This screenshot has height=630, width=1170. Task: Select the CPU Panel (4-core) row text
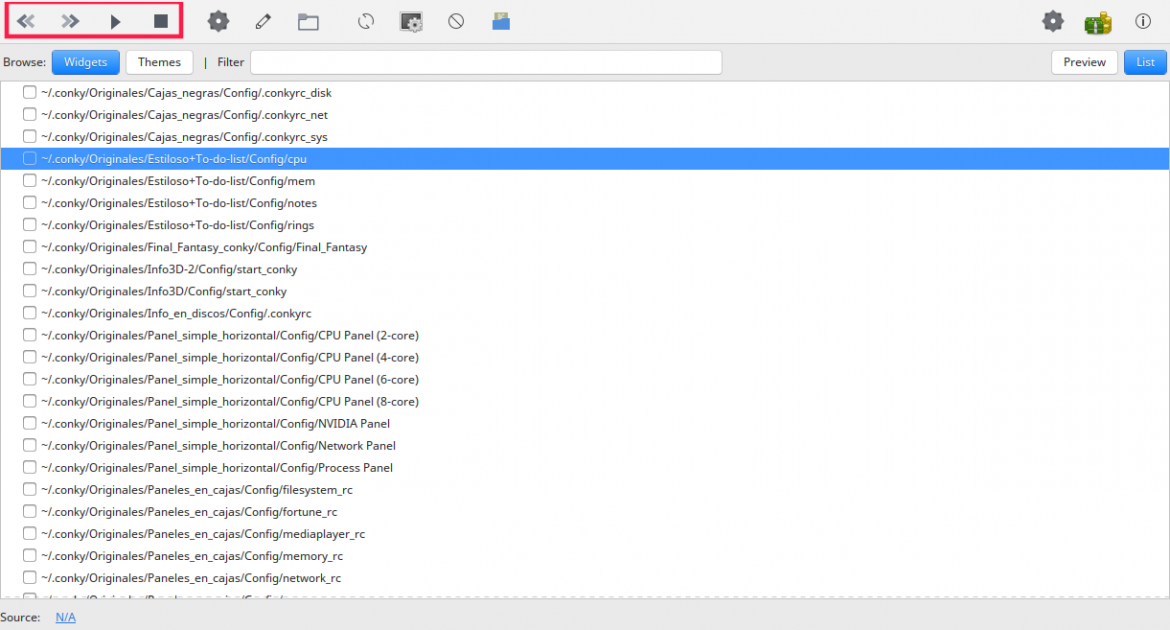click(230, 358)
